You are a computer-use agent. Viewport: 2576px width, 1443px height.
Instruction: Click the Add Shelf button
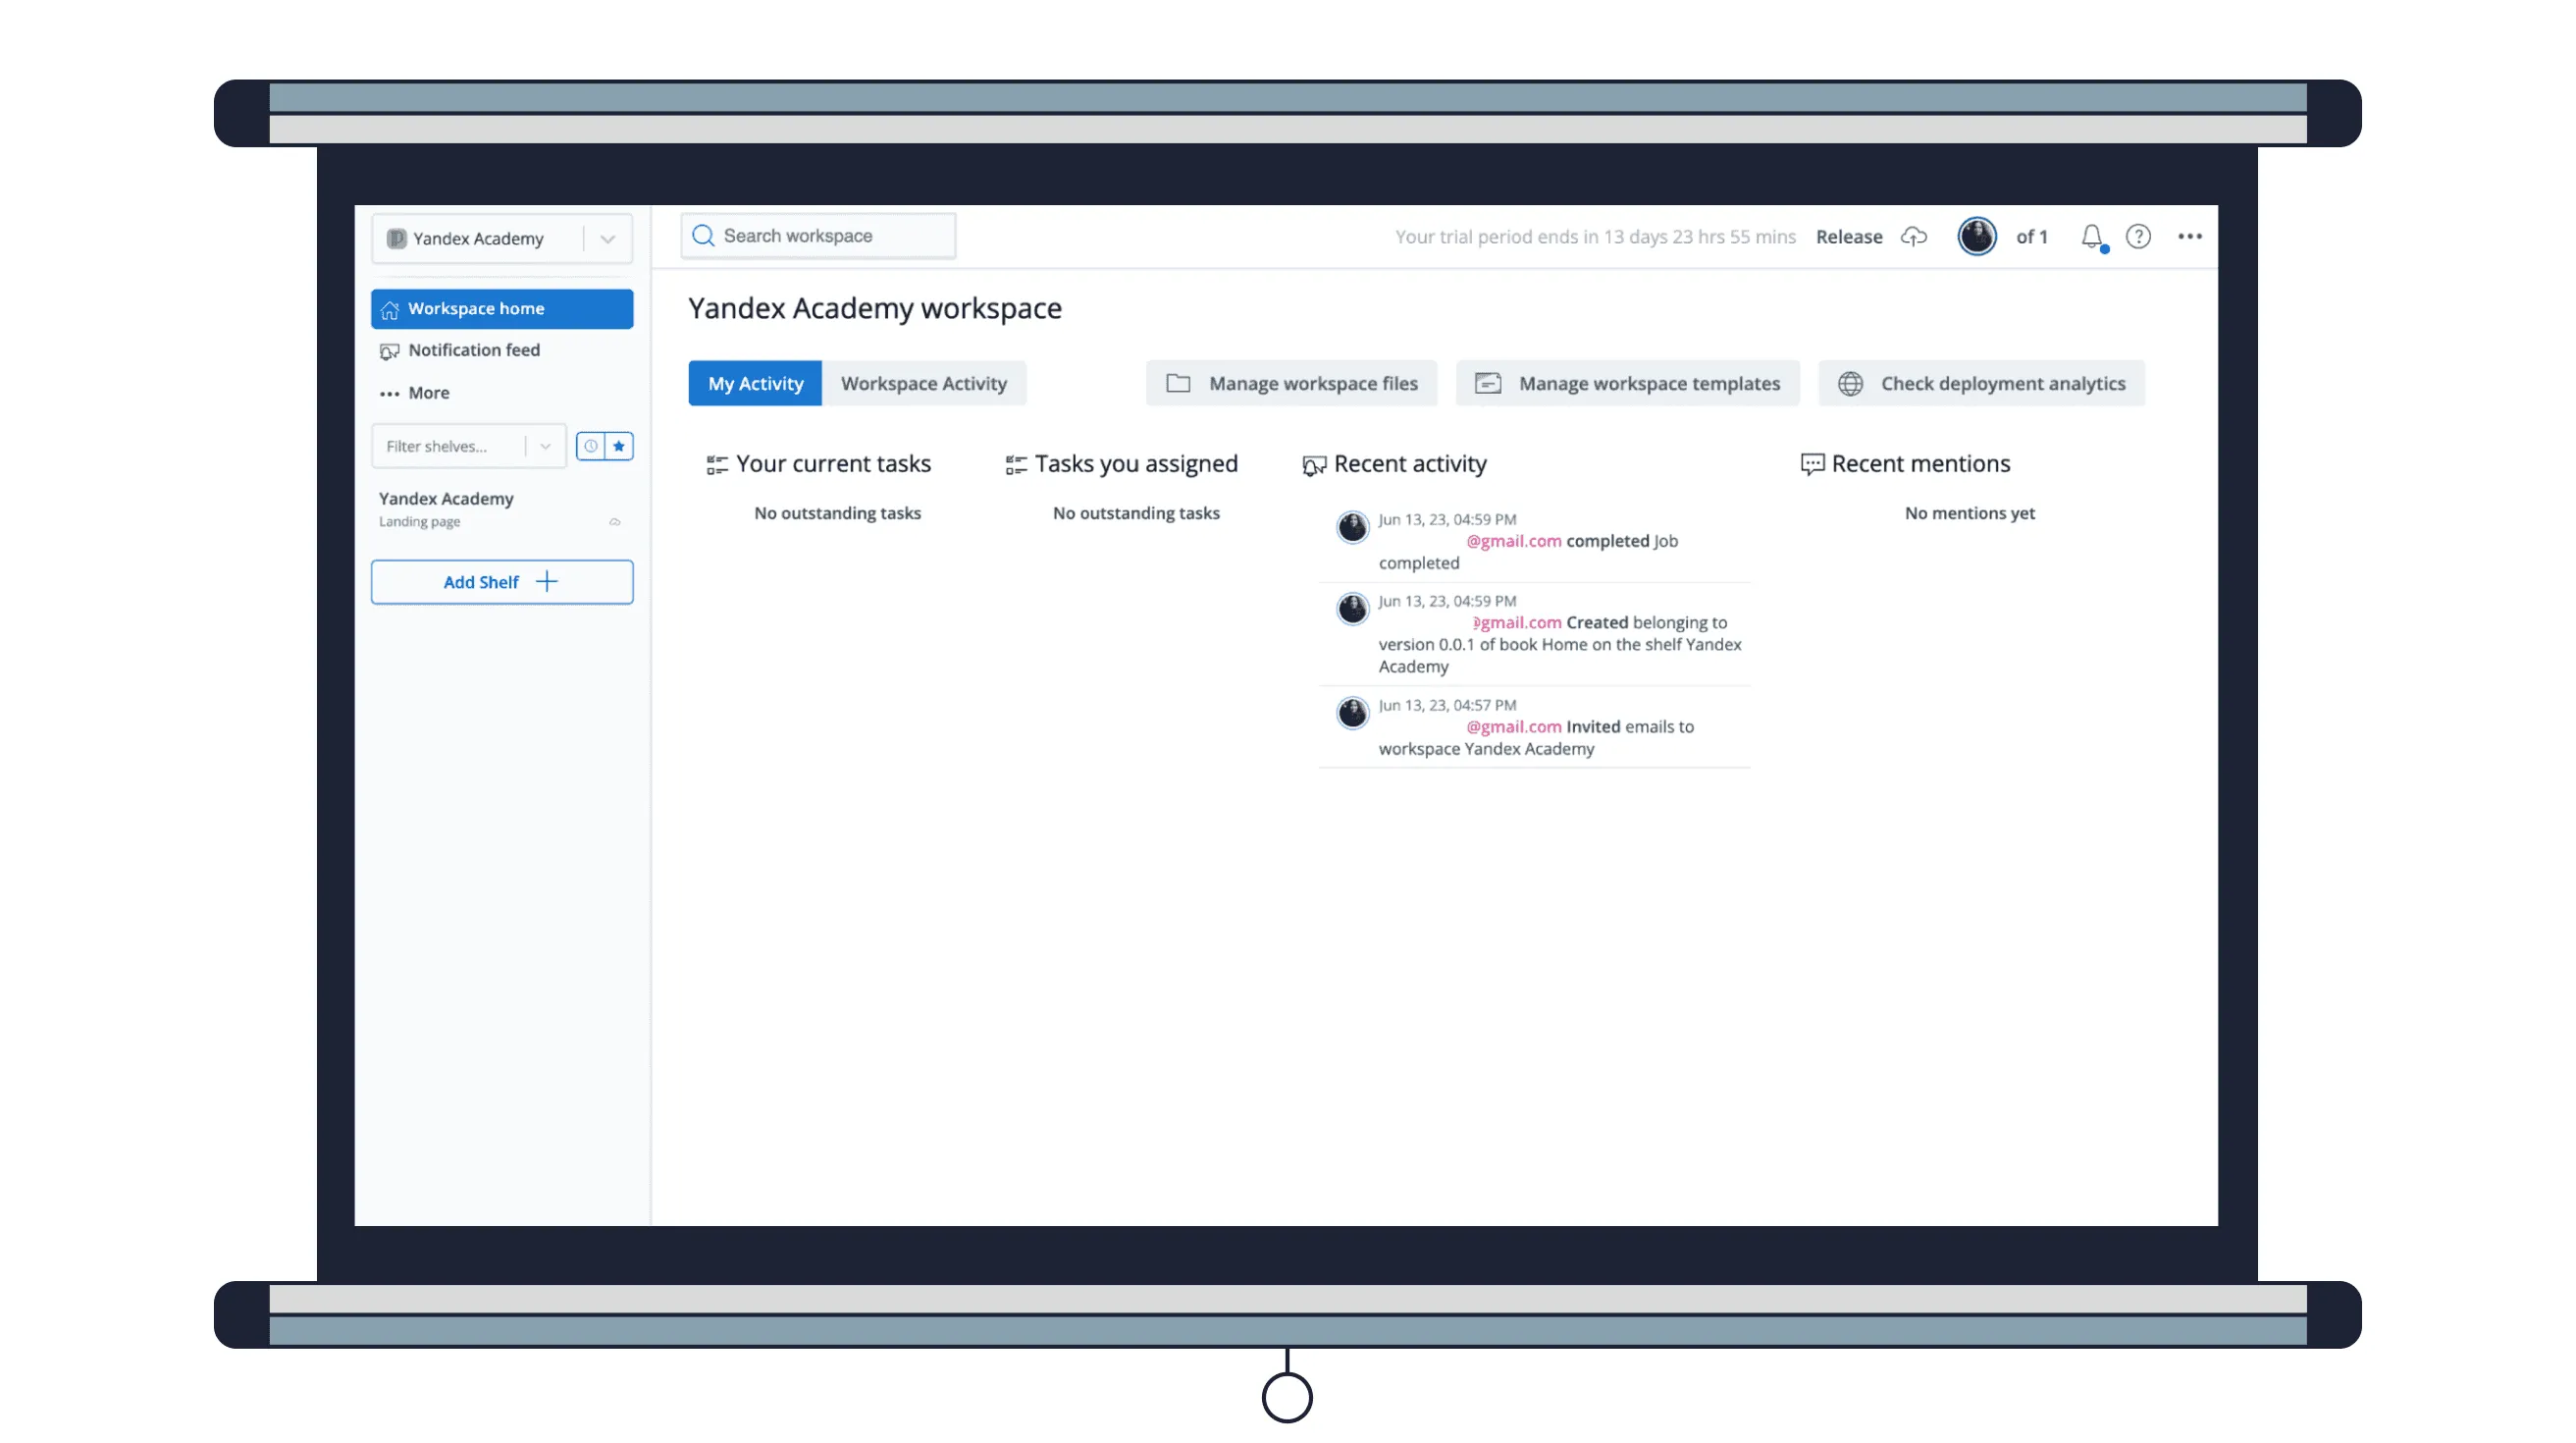pos(502,581)
